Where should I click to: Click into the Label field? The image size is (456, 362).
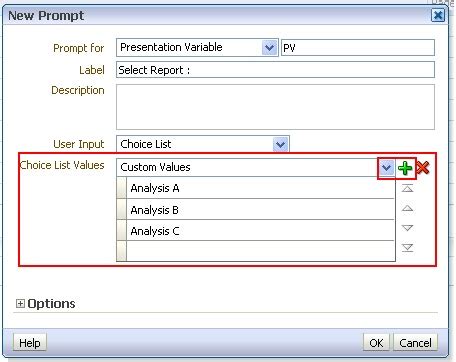click(275, 70)
